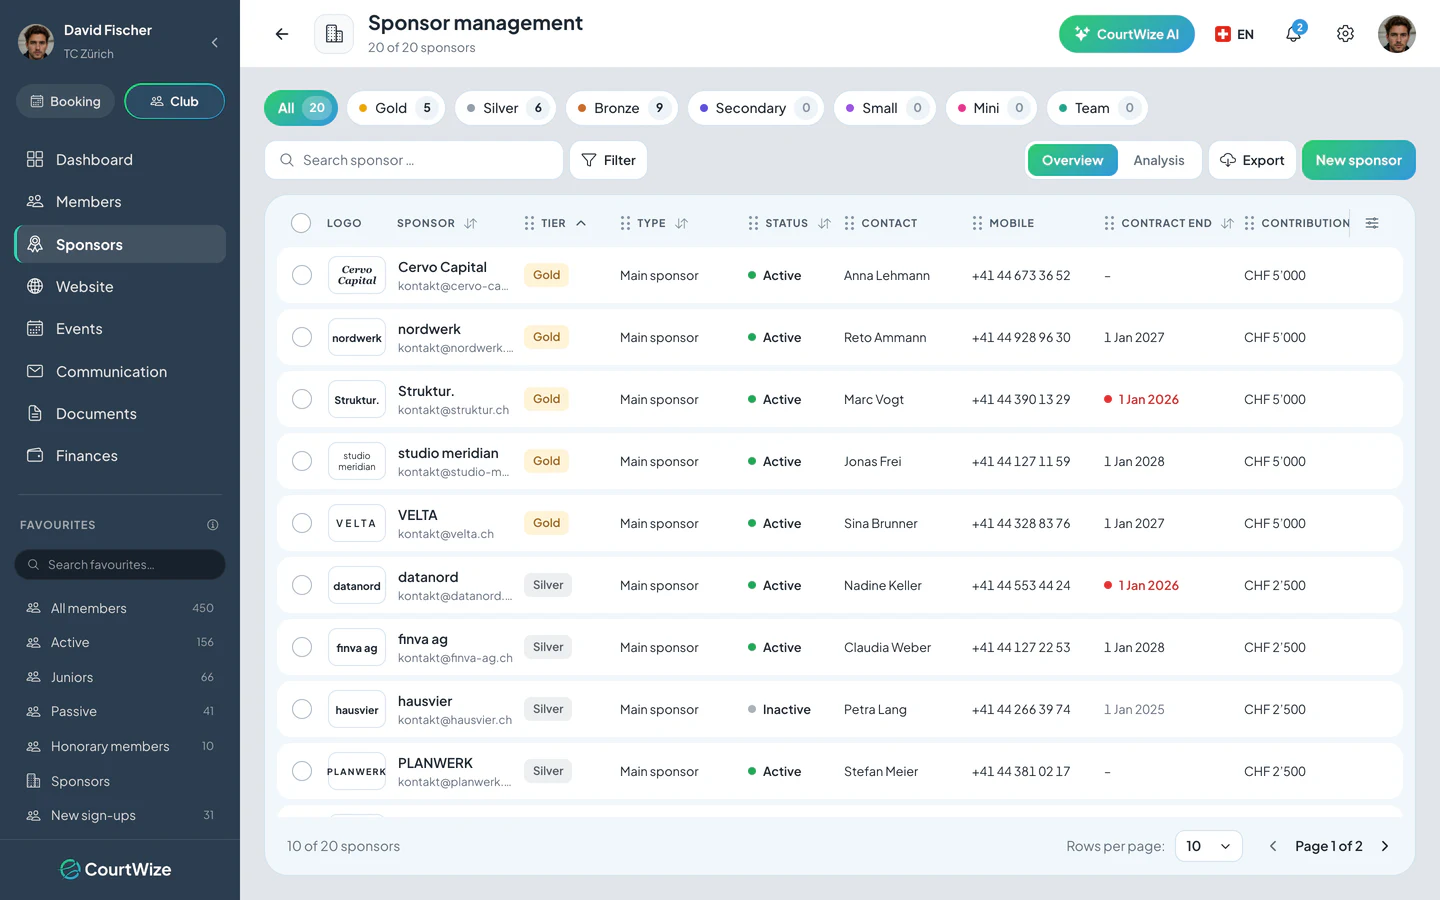
Task: Select the Struktur. row checkbox
Action: coord(302,399)
